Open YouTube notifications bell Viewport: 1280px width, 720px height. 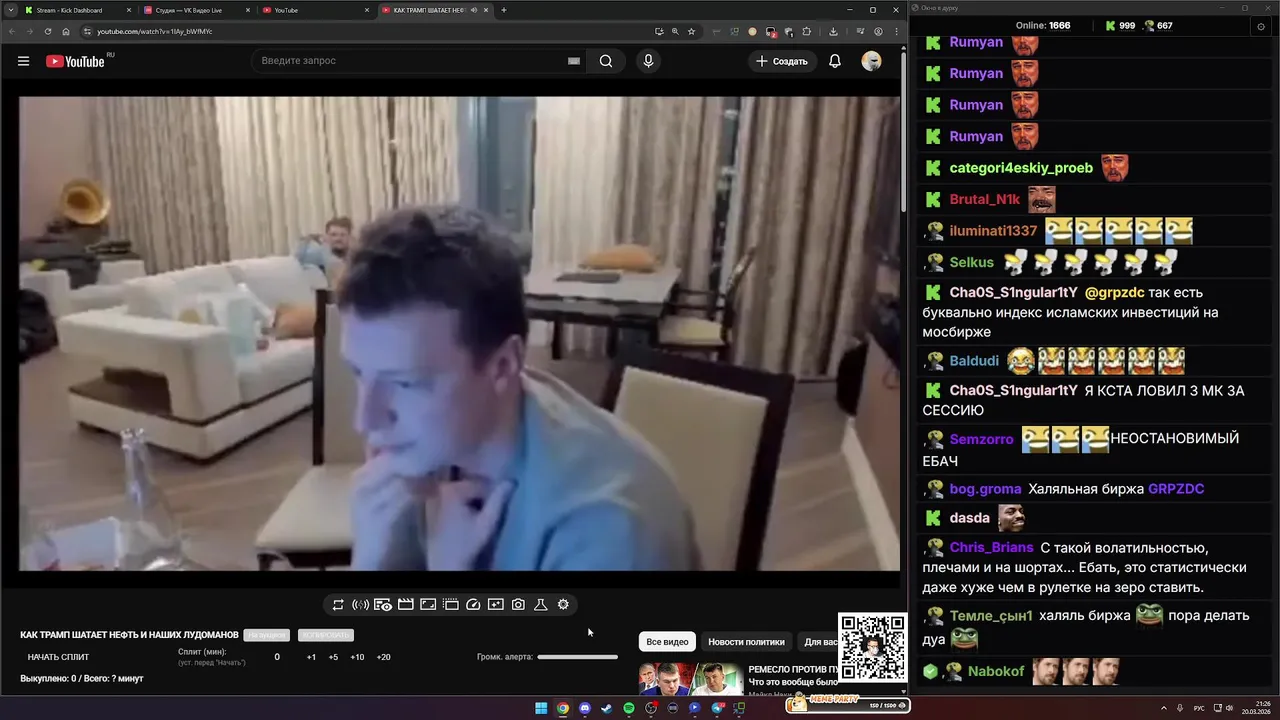tap(835, 61)
